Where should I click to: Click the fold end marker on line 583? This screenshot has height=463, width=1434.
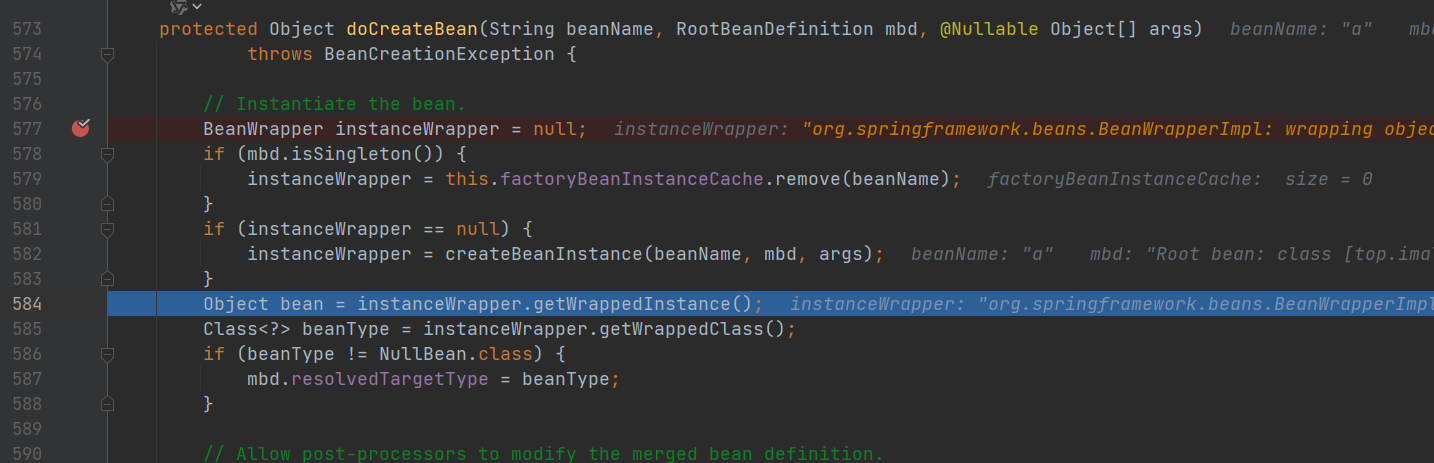(108, 279)
